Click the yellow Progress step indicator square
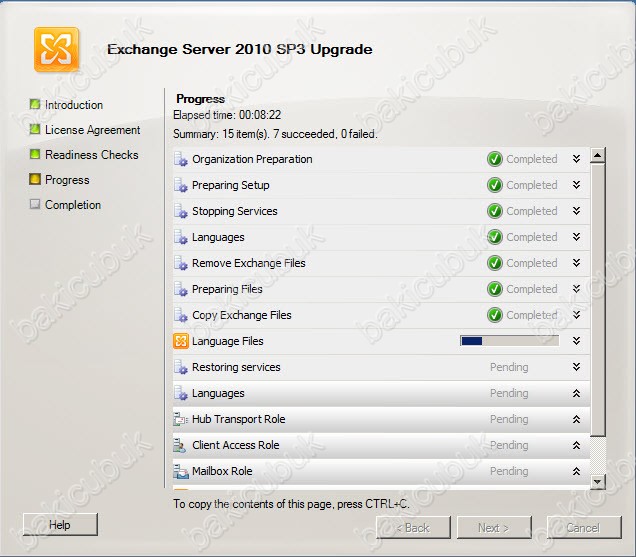Screen dimensions: 636x557 tap(35, 179)
